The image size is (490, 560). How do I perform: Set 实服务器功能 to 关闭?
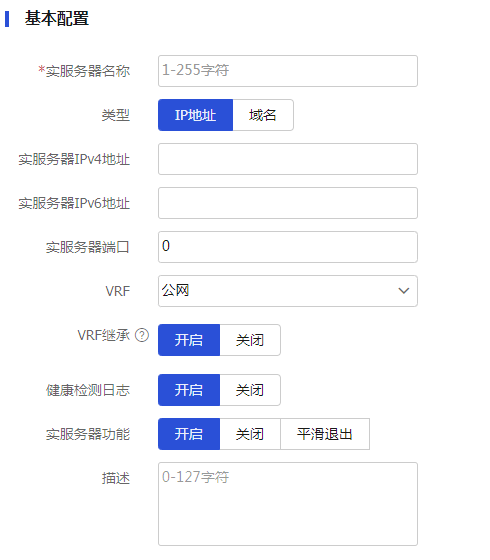(250, 434)
